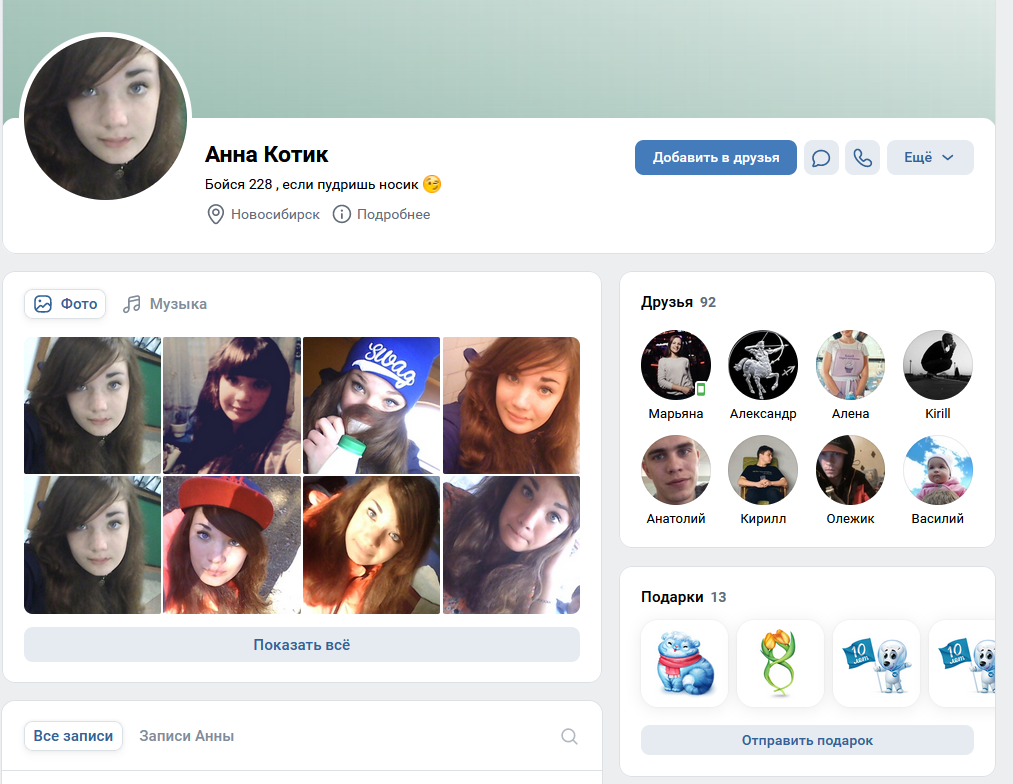Click the name Василий

[937, 519]
